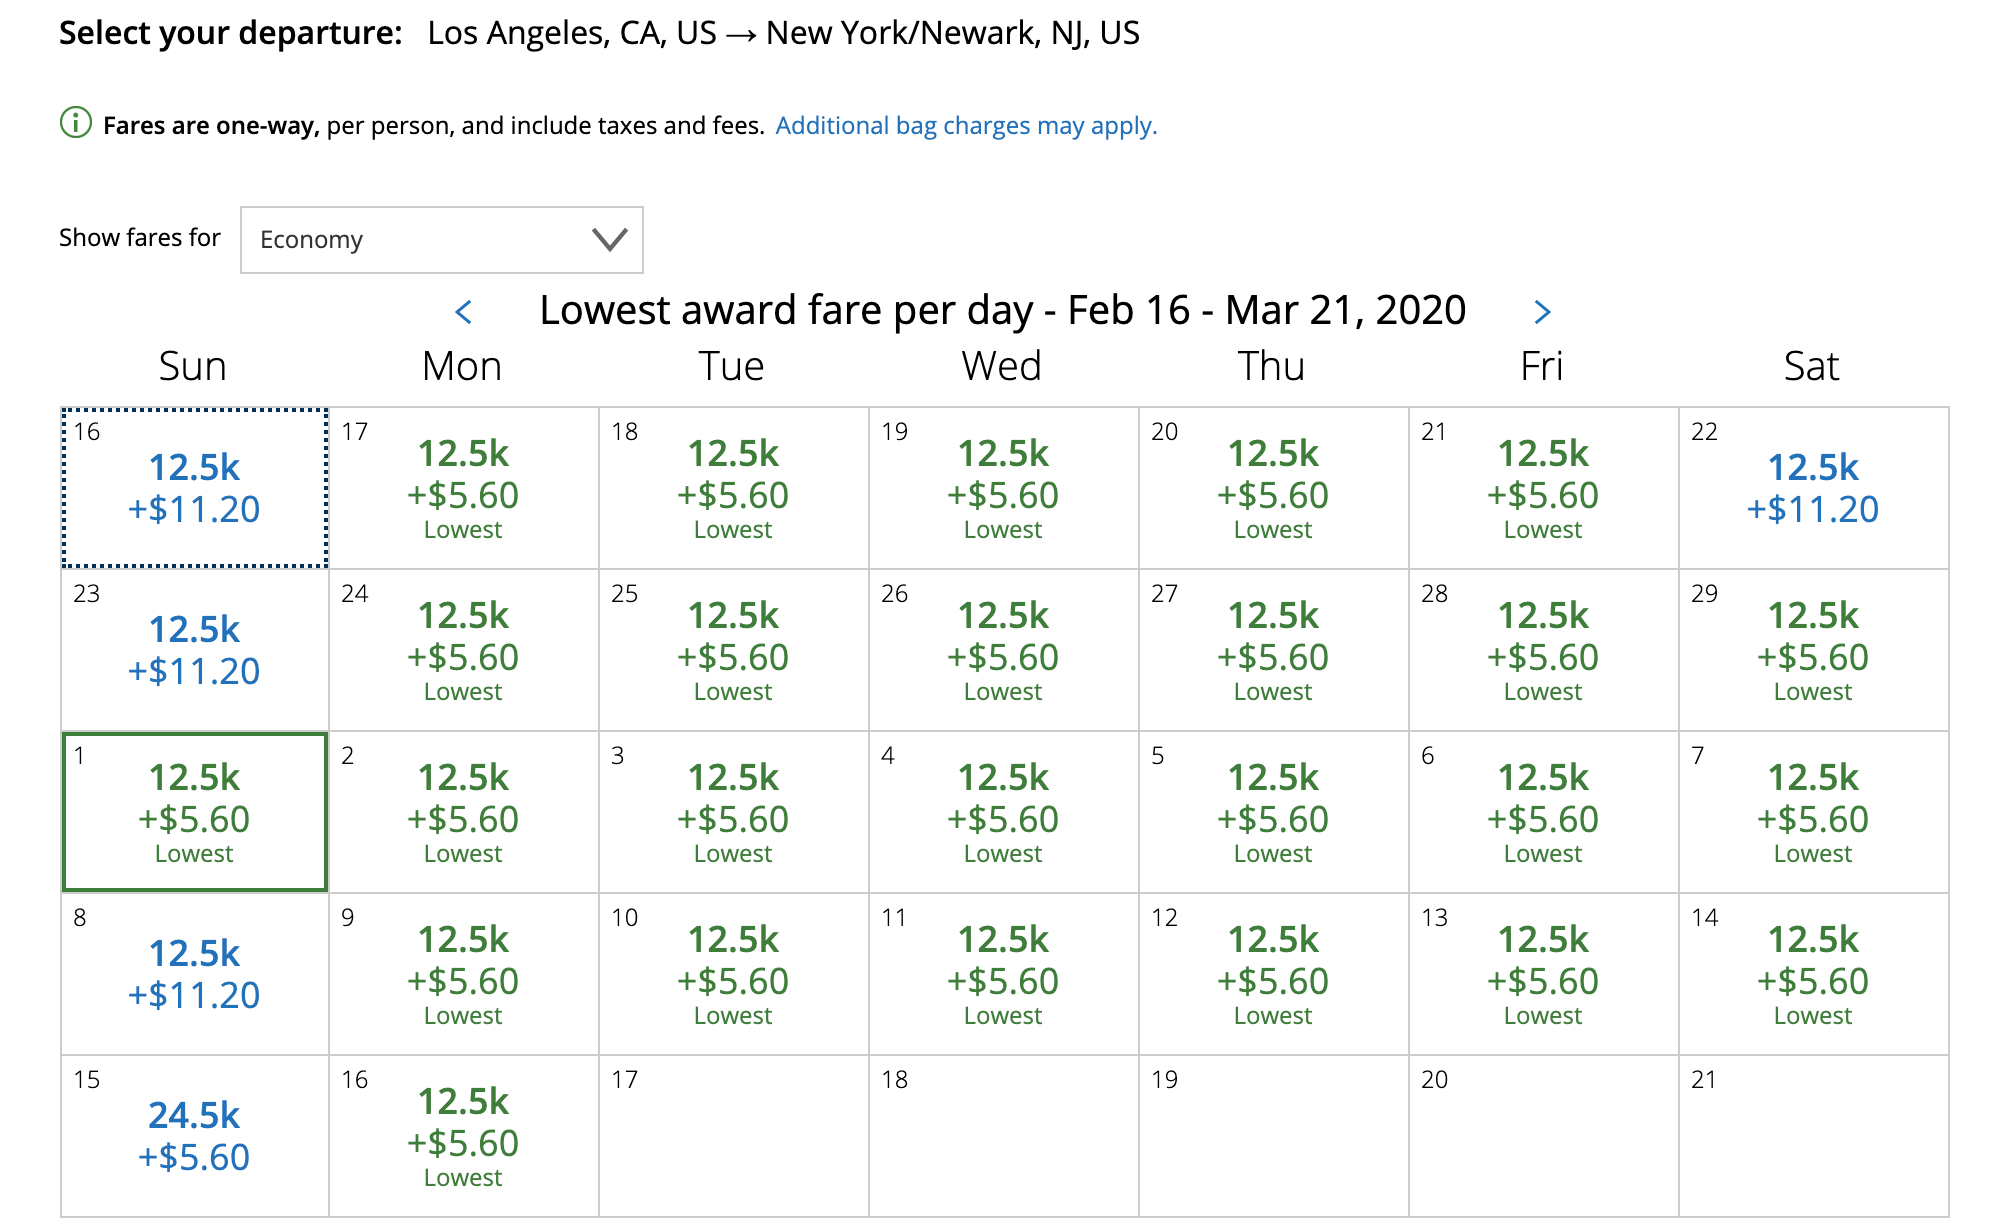Go to previous weeks with left arrow

pyautogui.click(x=463, y=312)
